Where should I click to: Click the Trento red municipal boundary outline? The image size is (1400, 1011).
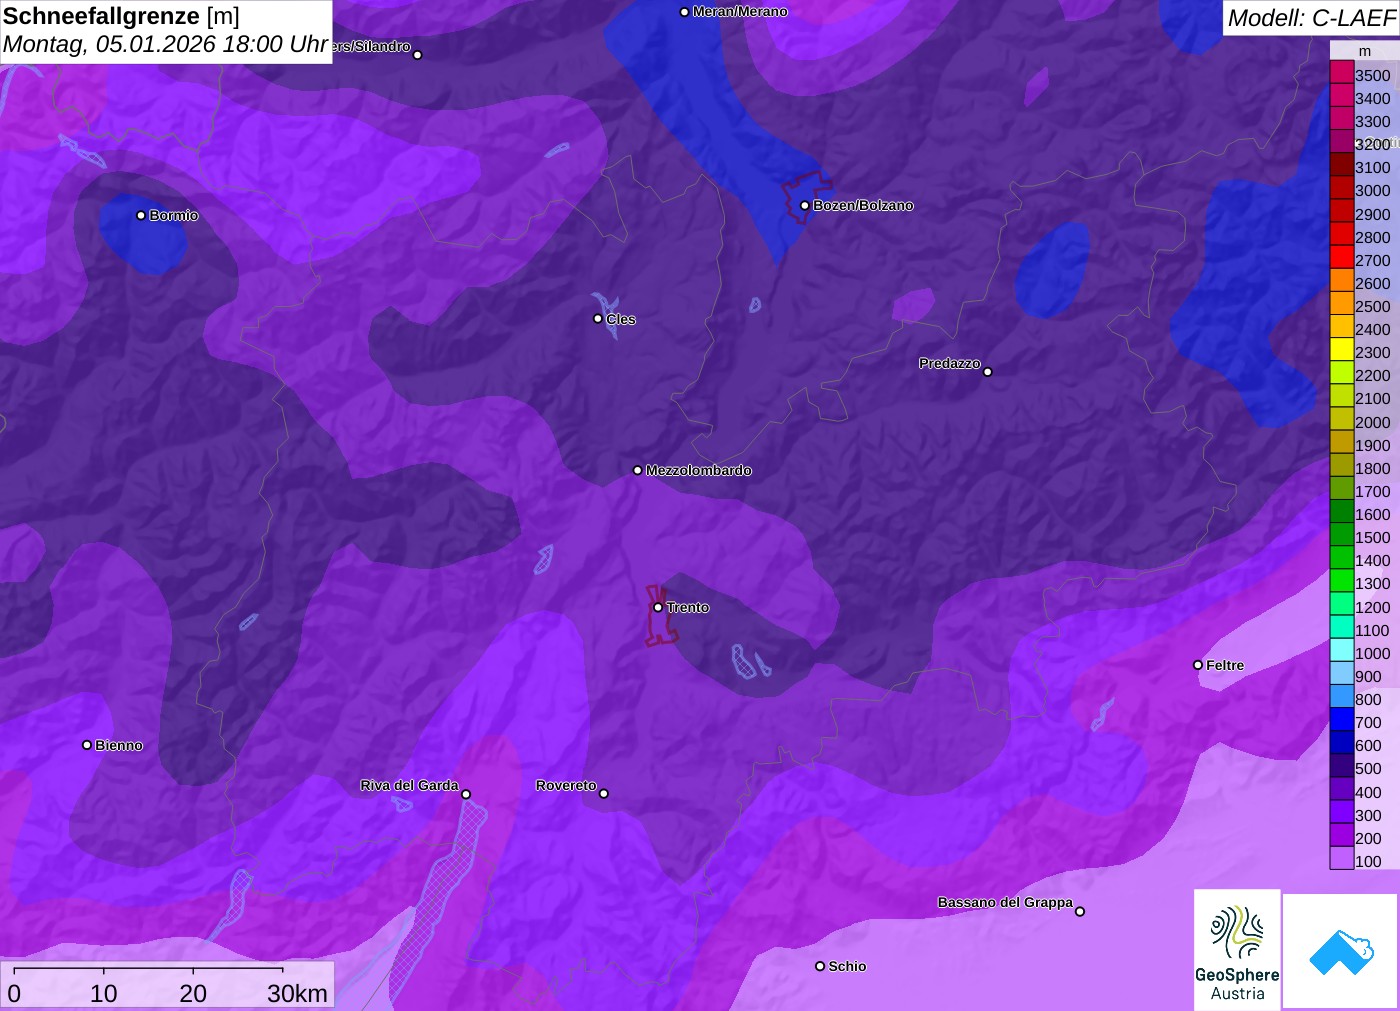(660, 615)
